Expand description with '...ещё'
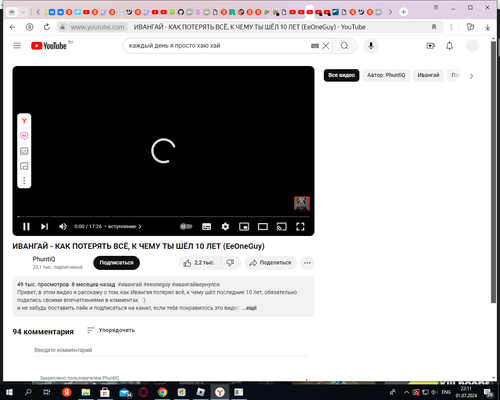The height and width of the screenshot is (400, 500). click(x=249, y=308)
